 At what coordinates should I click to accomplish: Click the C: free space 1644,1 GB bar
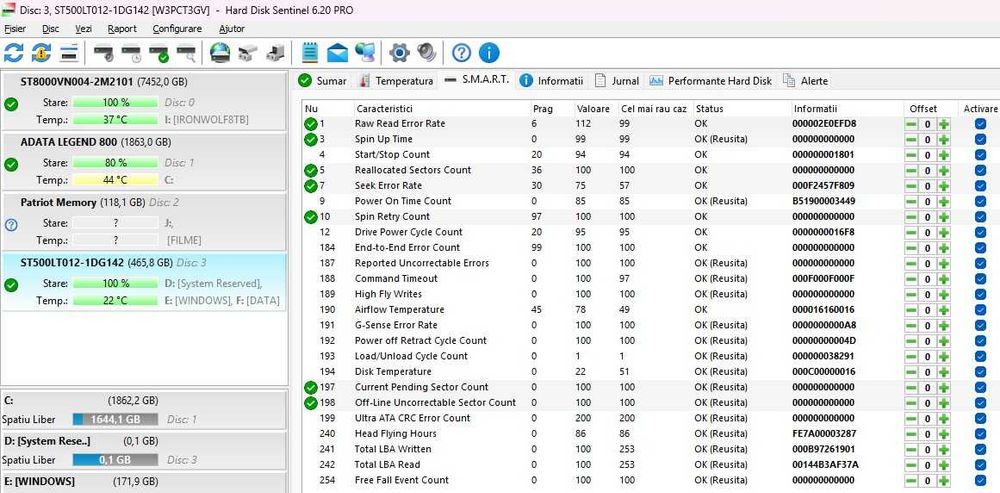[x=115, y=420]
